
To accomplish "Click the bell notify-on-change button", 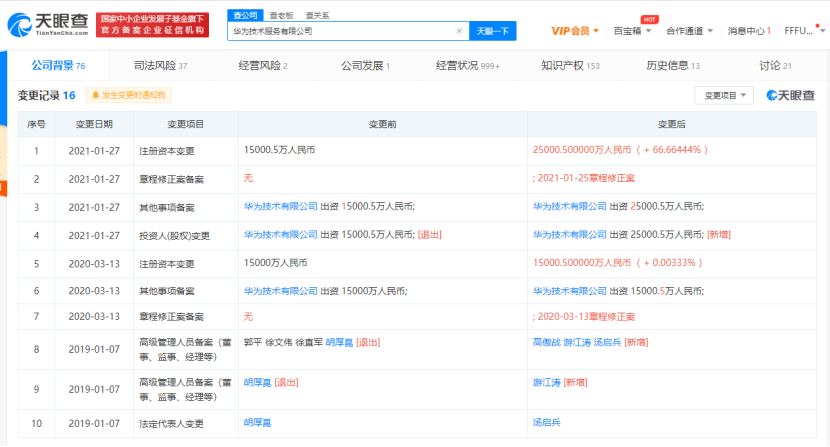I will [x=129, y=95].
